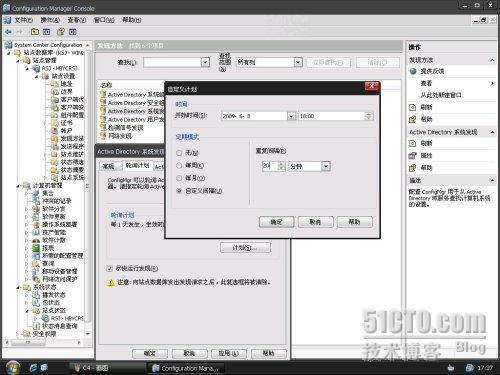This screenshot has width=500, height=375.
Task: Switch to the 常规 tab in properties dialog
Action: pyautogui.click(x=108, y=166)
